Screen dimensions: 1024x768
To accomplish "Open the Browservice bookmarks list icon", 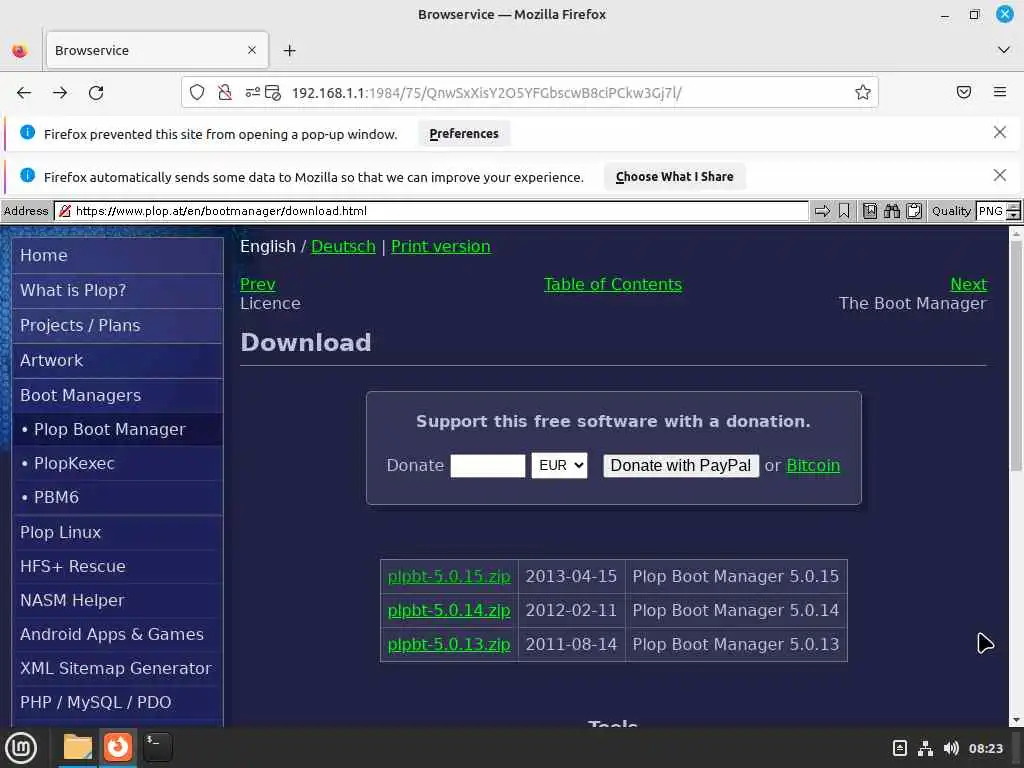I will coord(870,211).
